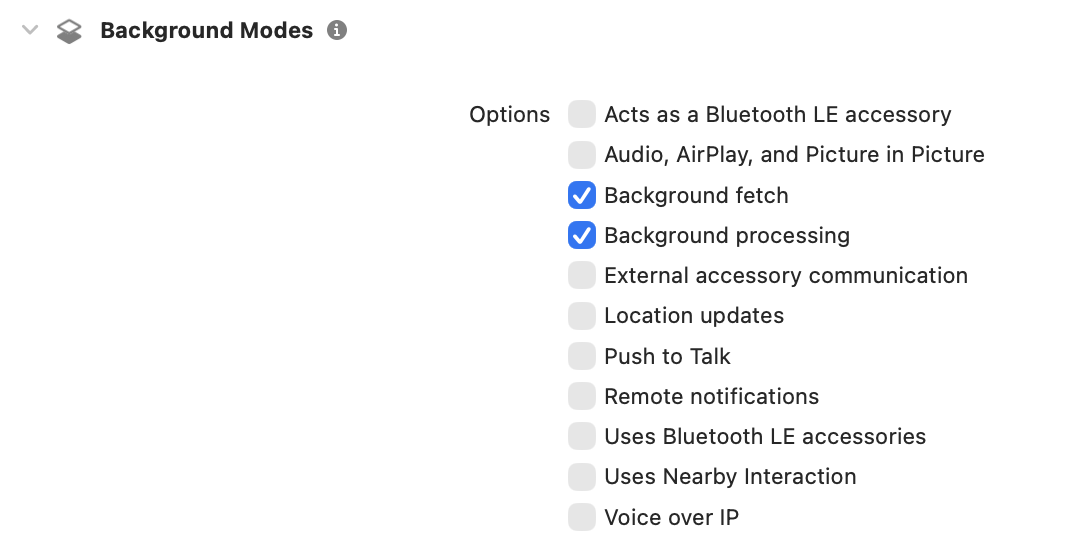Click the Options label text
Image resolution: width=1074 pixels, height=556 pixels.
pyautogui.click(x=509, y=115)
